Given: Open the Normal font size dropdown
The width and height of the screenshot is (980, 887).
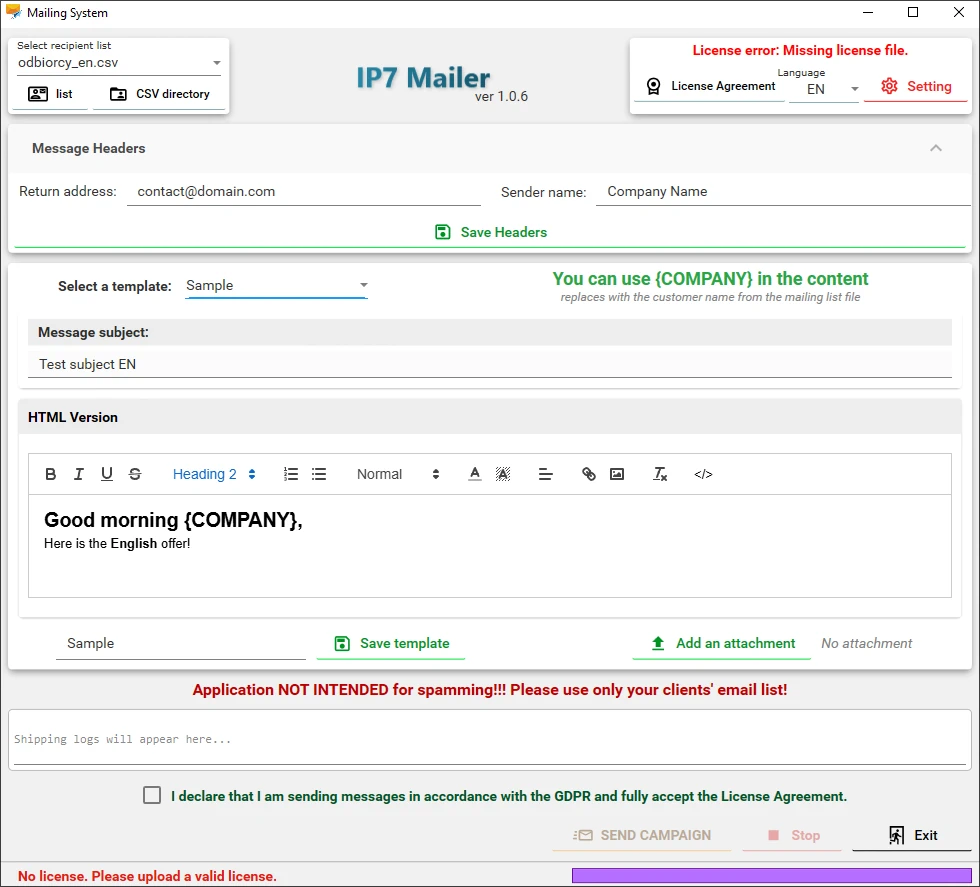Looking at the screenshot, I should (x=398, y=474).
